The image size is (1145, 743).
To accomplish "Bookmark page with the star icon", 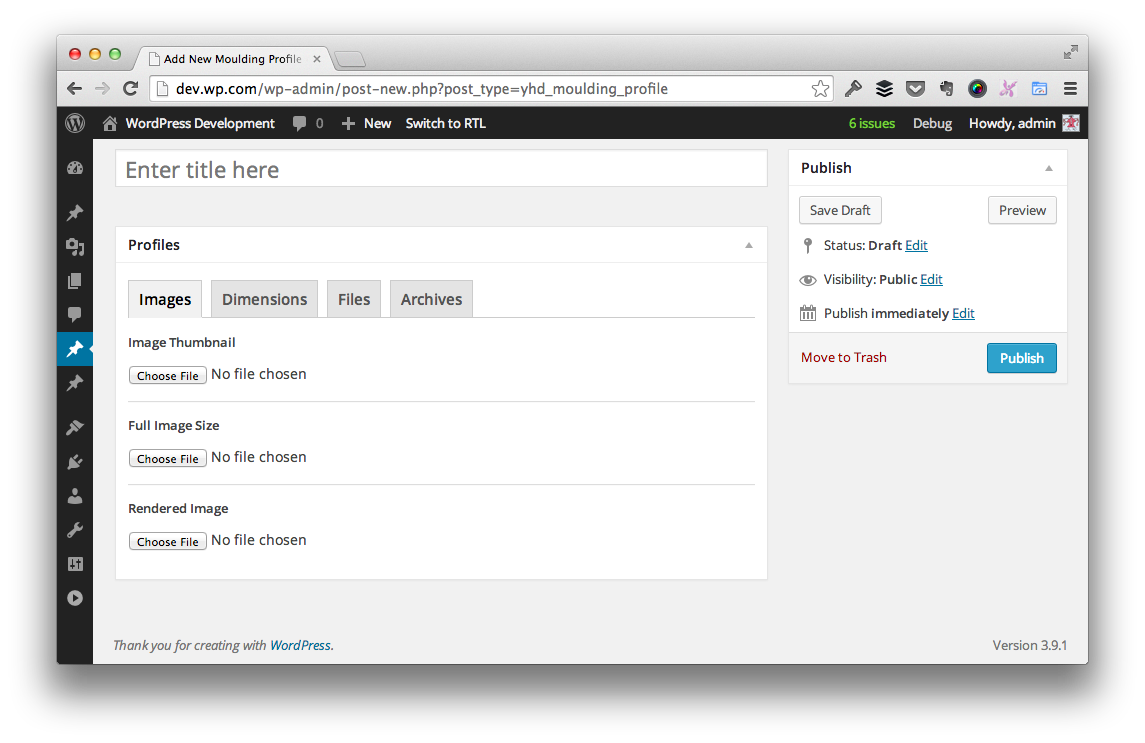I will pyautogui.click(x=820, y=89).
